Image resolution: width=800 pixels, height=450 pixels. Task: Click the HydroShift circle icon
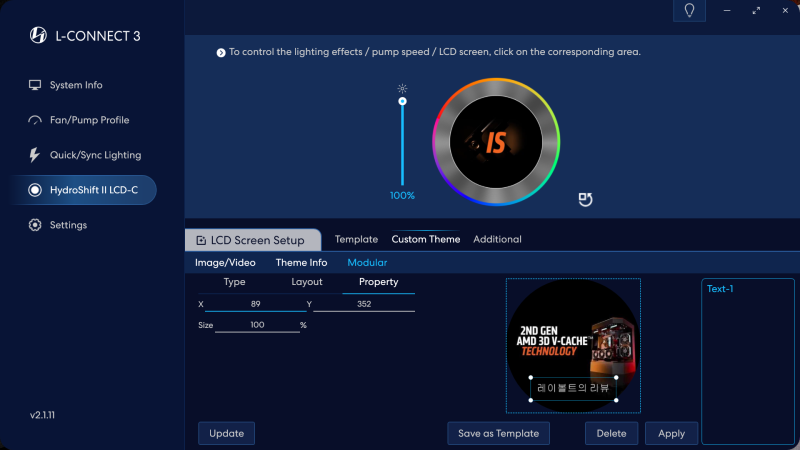(x=35, y=190)
